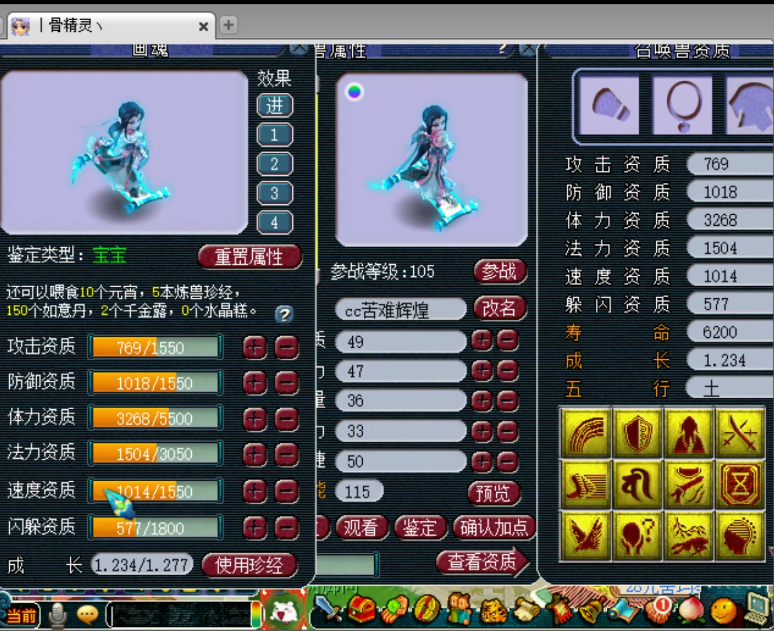Select effect button 3
This screenshot has width=774, height=631.
[275, 193]
